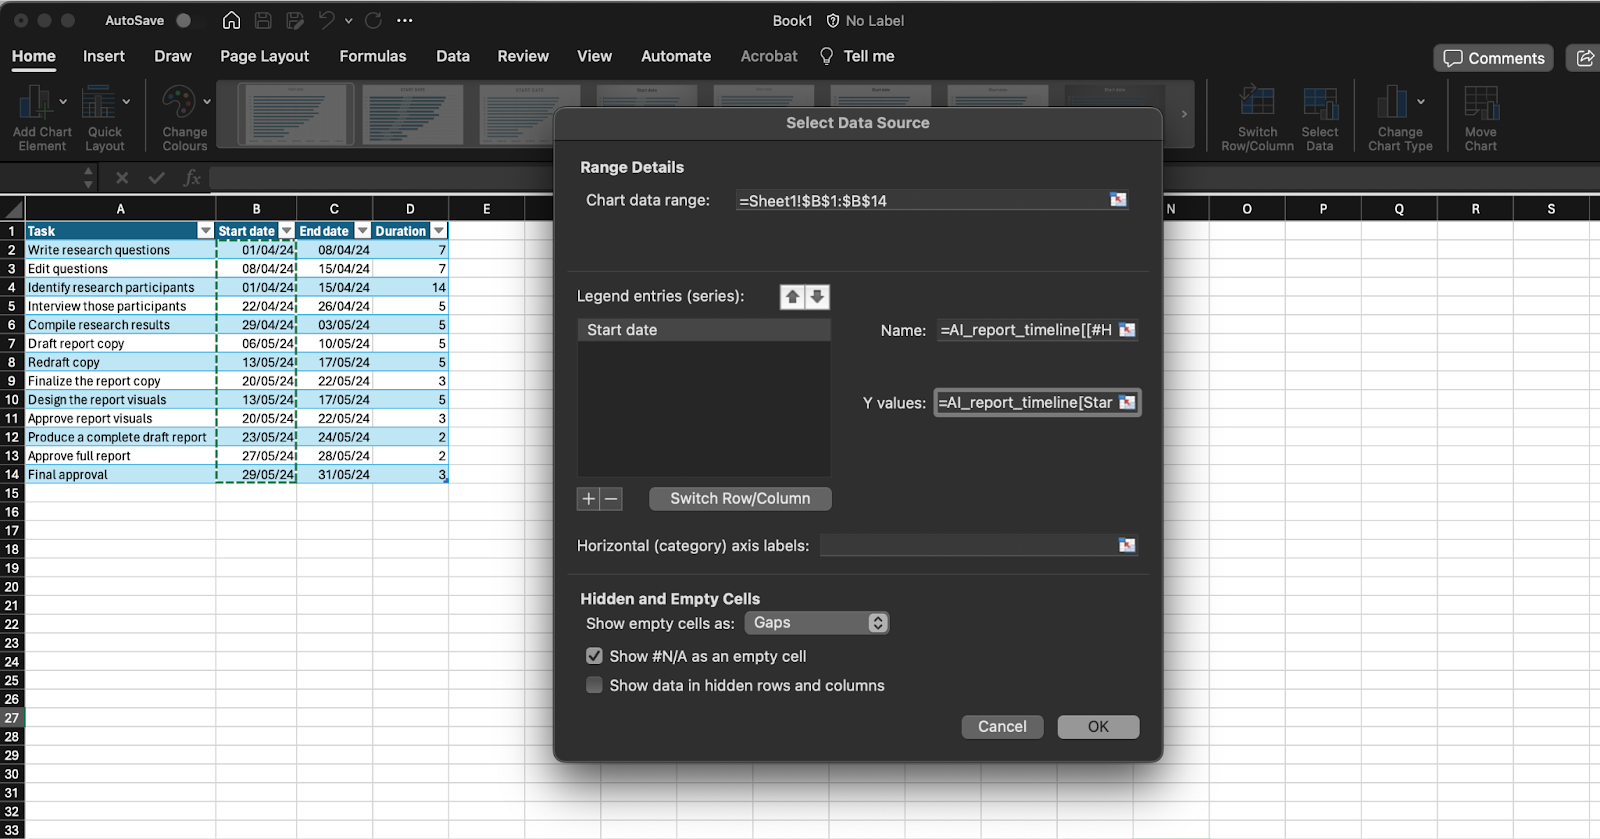
Task: Open the Home ribbon tab
Action: click(x=34, y=56)
